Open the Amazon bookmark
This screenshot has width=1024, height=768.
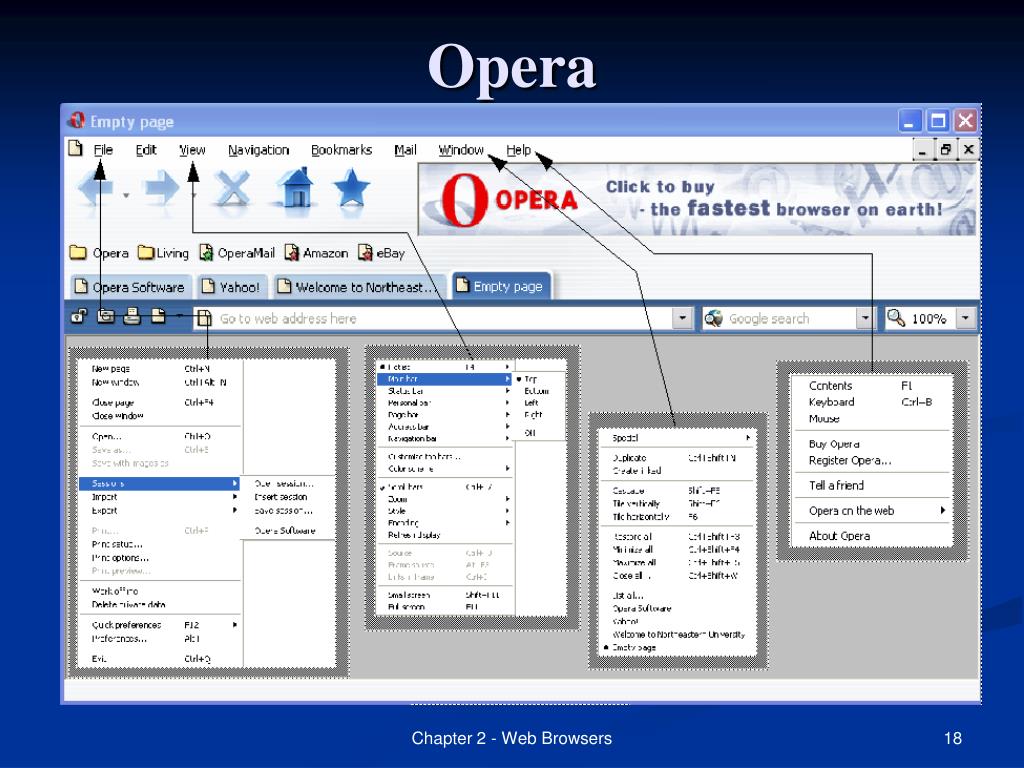pos(317,253)
